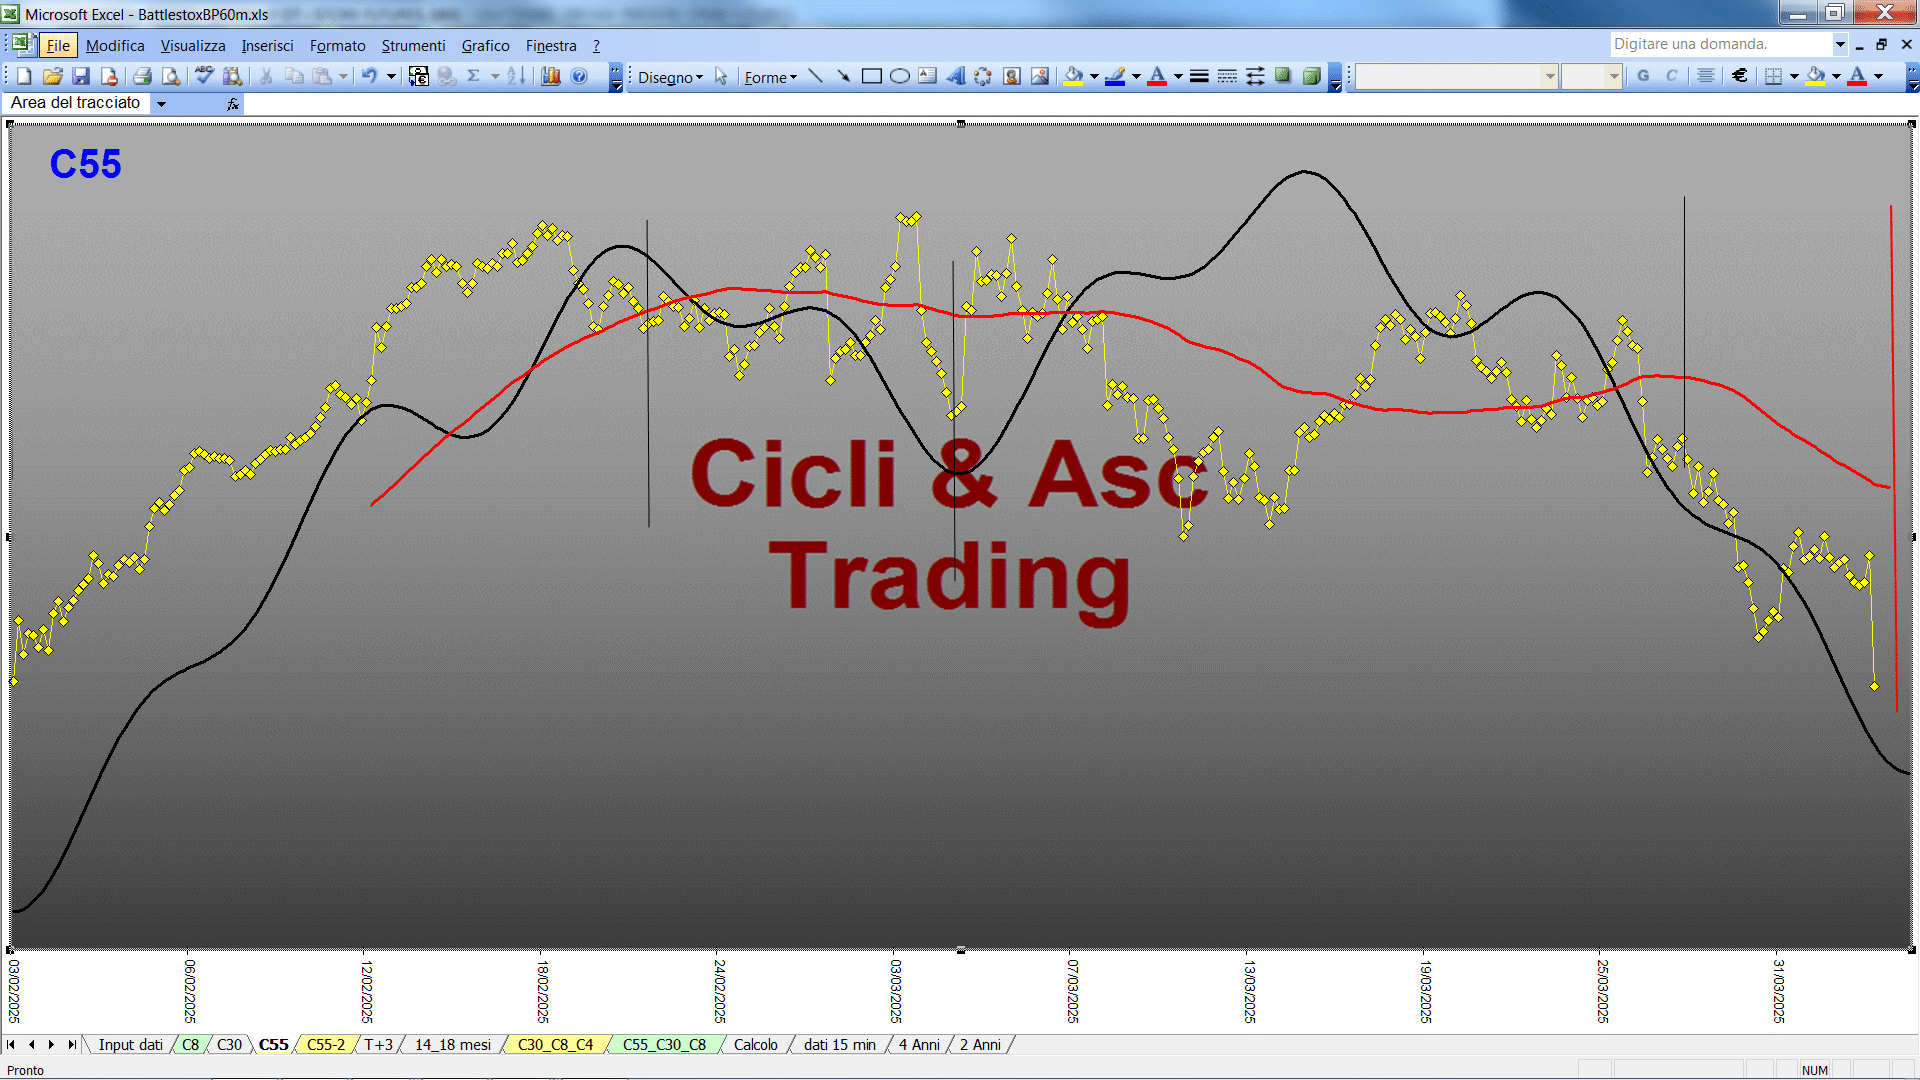Open the Visualizza menu
This screenshot has height=1080, width=1920.
[x=193, y=46]
